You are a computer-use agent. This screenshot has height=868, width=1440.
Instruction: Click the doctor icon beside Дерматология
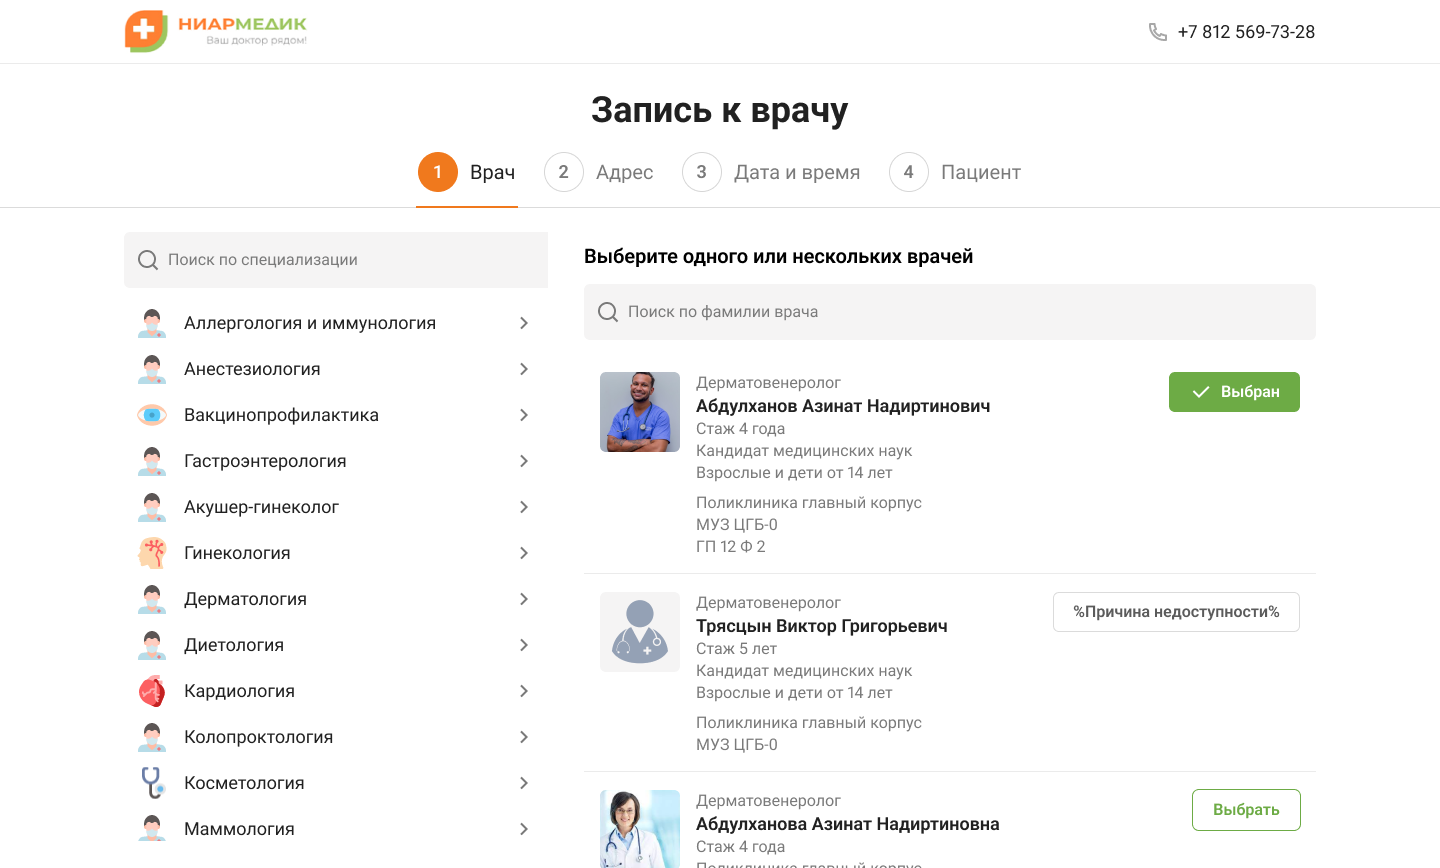click(x=152, y=599)
